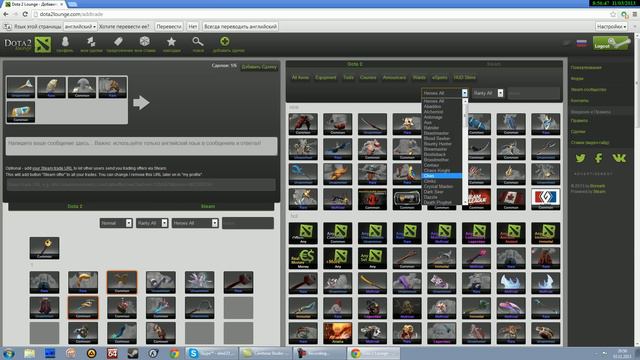Select the red-blue logo on white item
Screen dimensions: 640x360
pyautogui.click(x=546, y=199)
